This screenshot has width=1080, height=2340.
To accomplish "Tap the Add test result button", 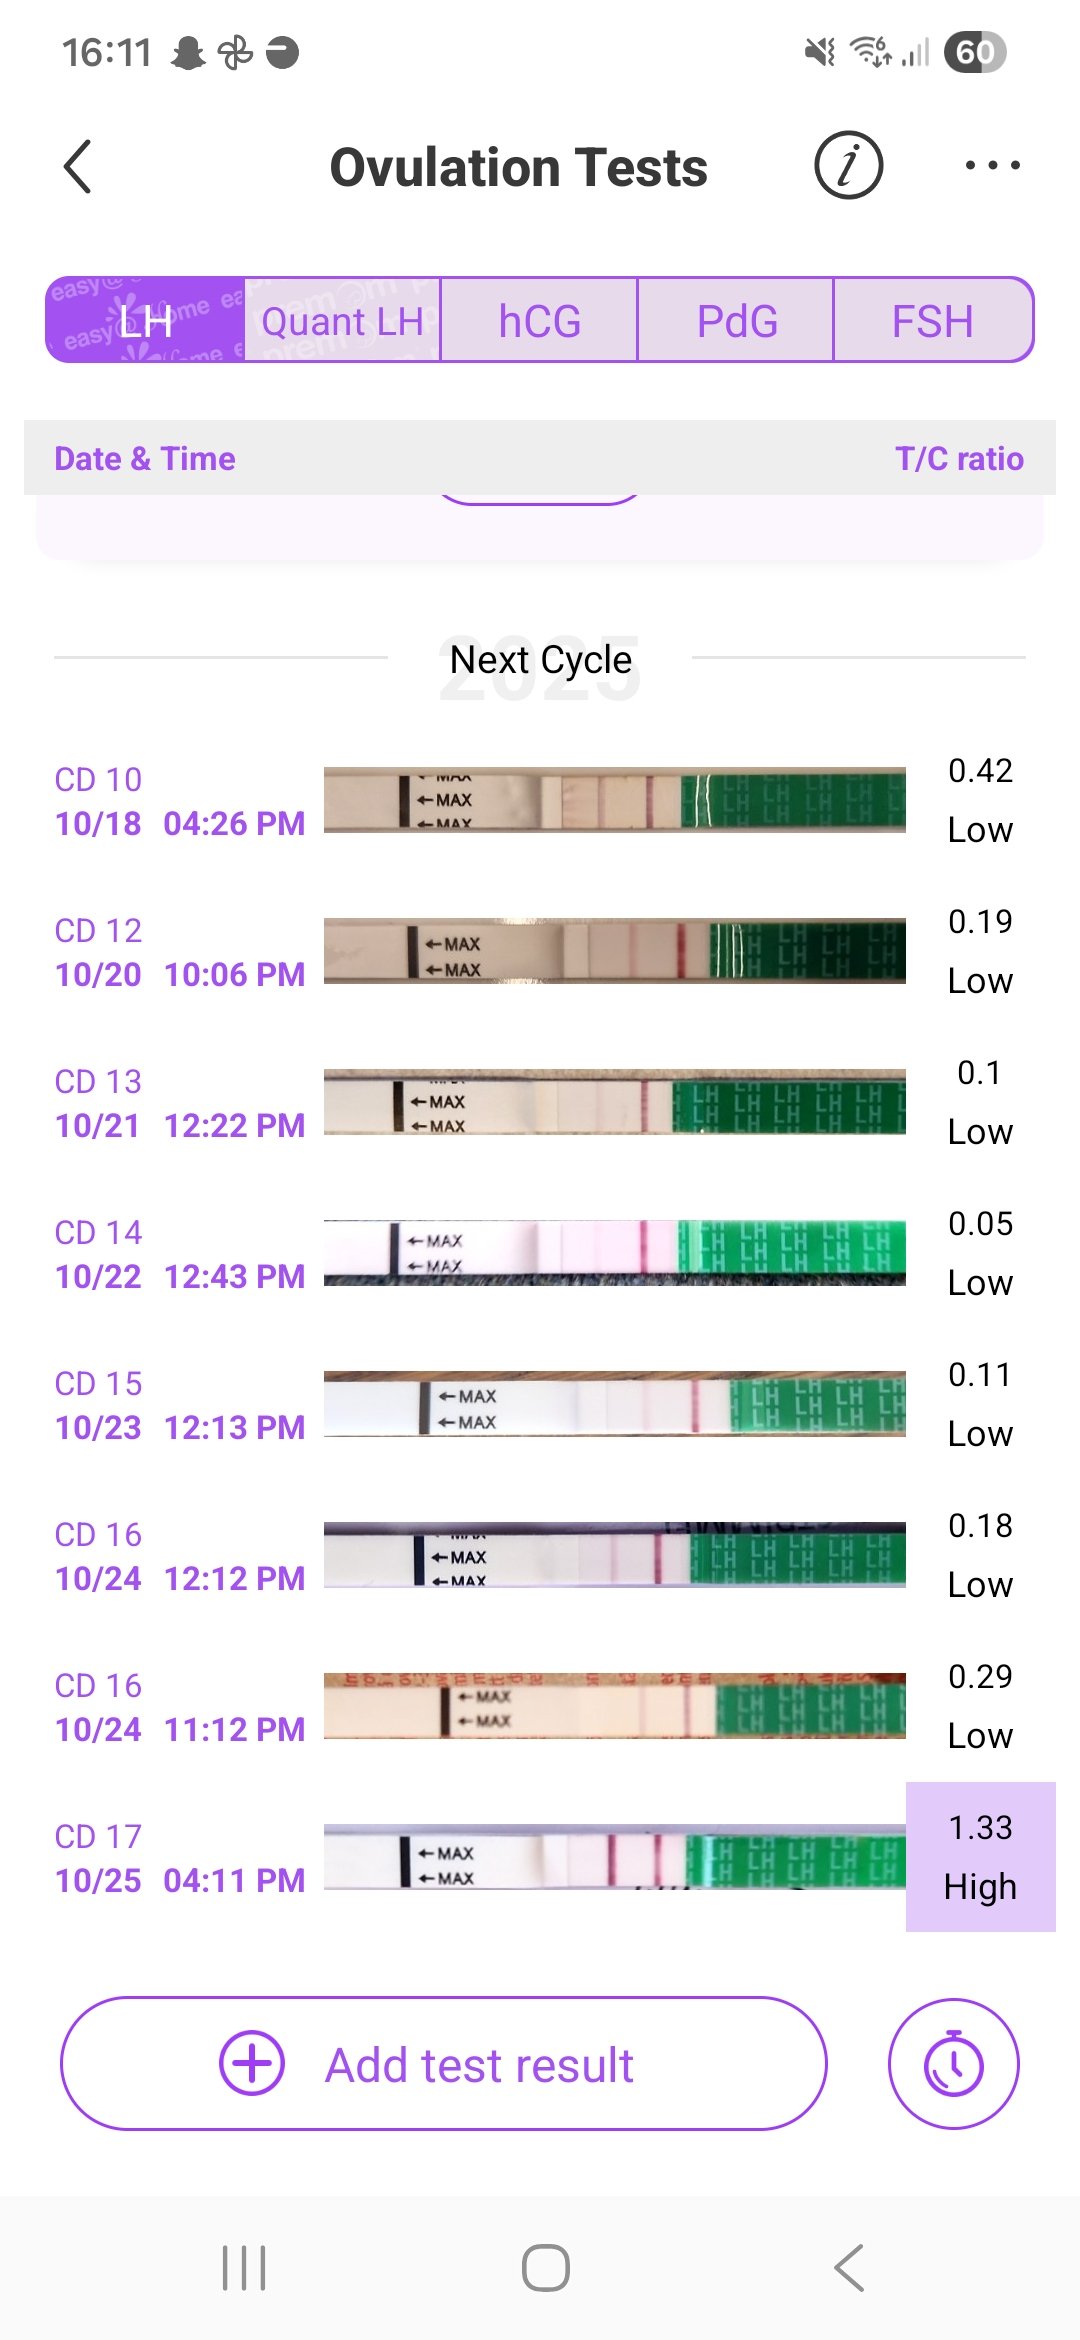I will tap(444, 2063).
